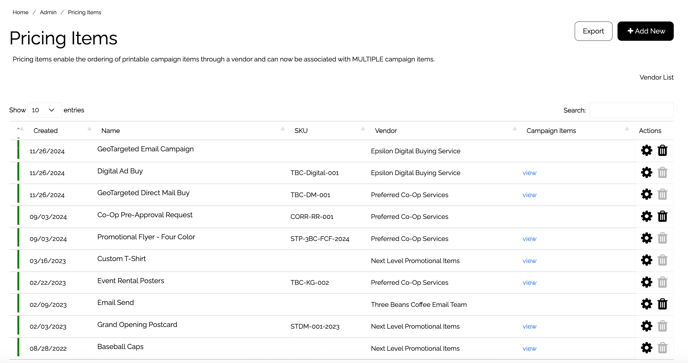Image resolution: width=688 pixels, height=363 pixels.
Task: Go to Admin breadcrumb
Action: pos(48,12)
